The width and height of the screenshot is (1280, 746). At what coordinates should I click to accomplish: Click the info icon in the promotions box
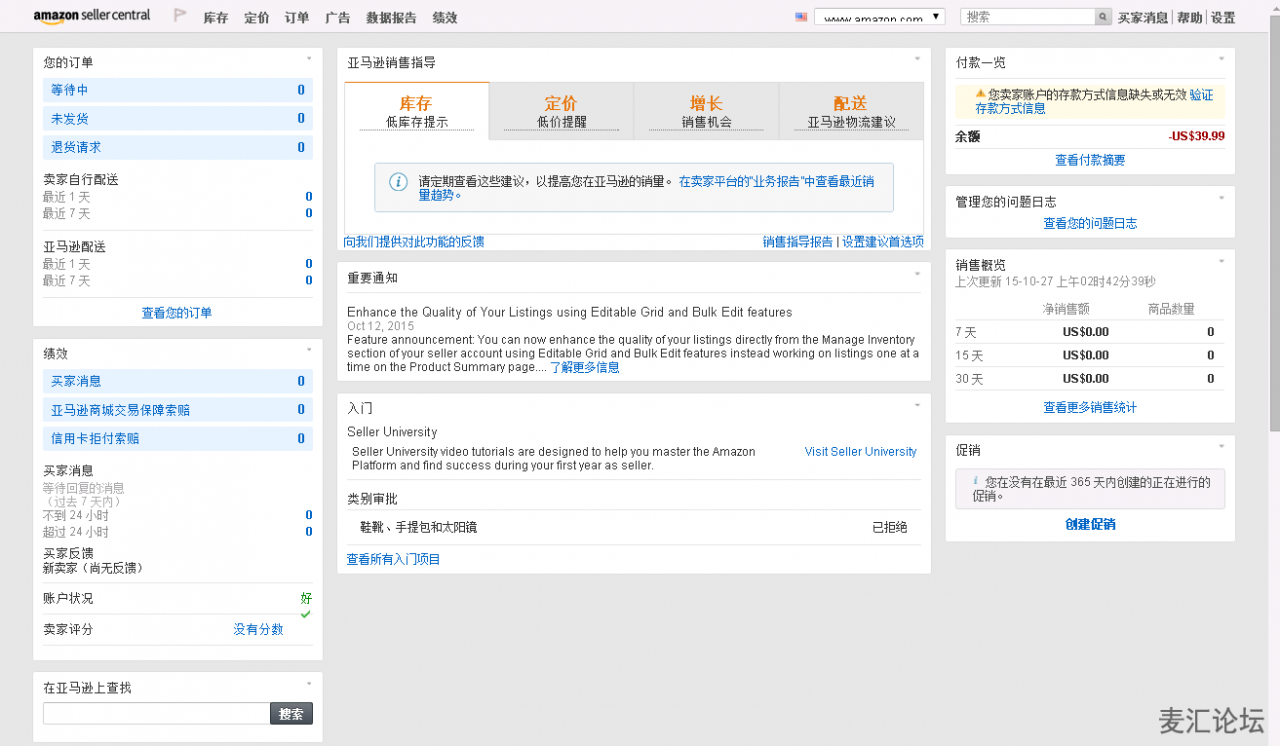pyautogui.click(x=976, y=481)
